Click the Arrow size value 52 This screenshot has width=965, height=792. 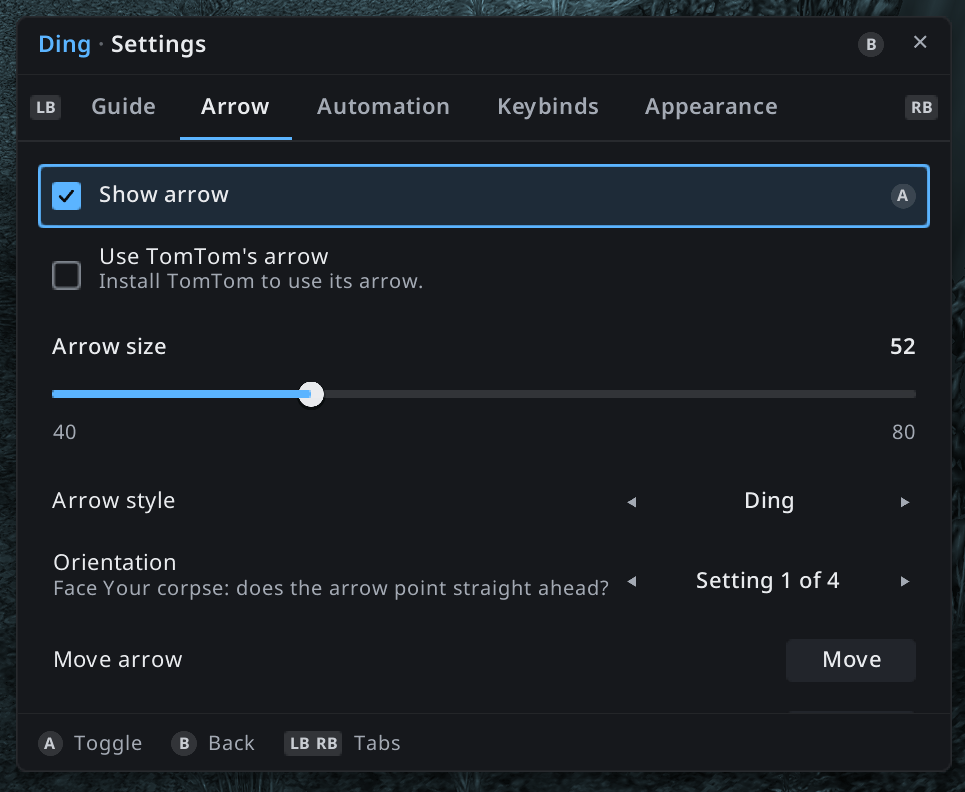[x=902, y=346]
